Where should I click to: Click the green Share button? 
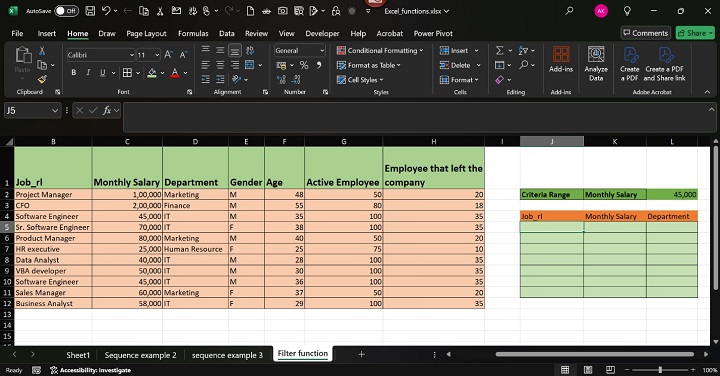[695, 33]
